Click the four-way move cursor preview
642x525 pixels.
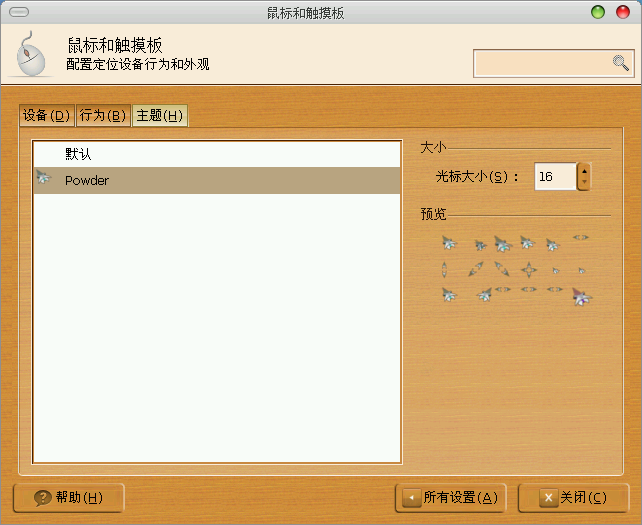(x=529, y=270)
